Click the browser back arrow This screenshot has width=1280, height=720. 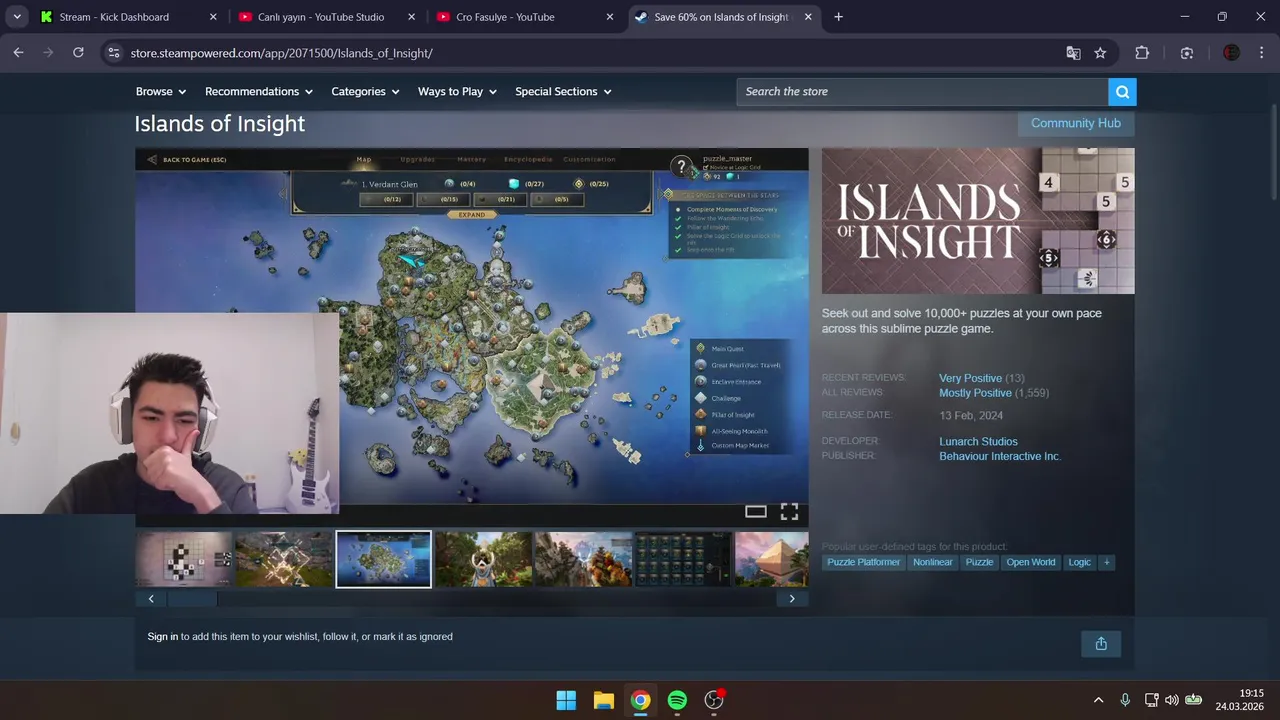click(x=18, y=53)
